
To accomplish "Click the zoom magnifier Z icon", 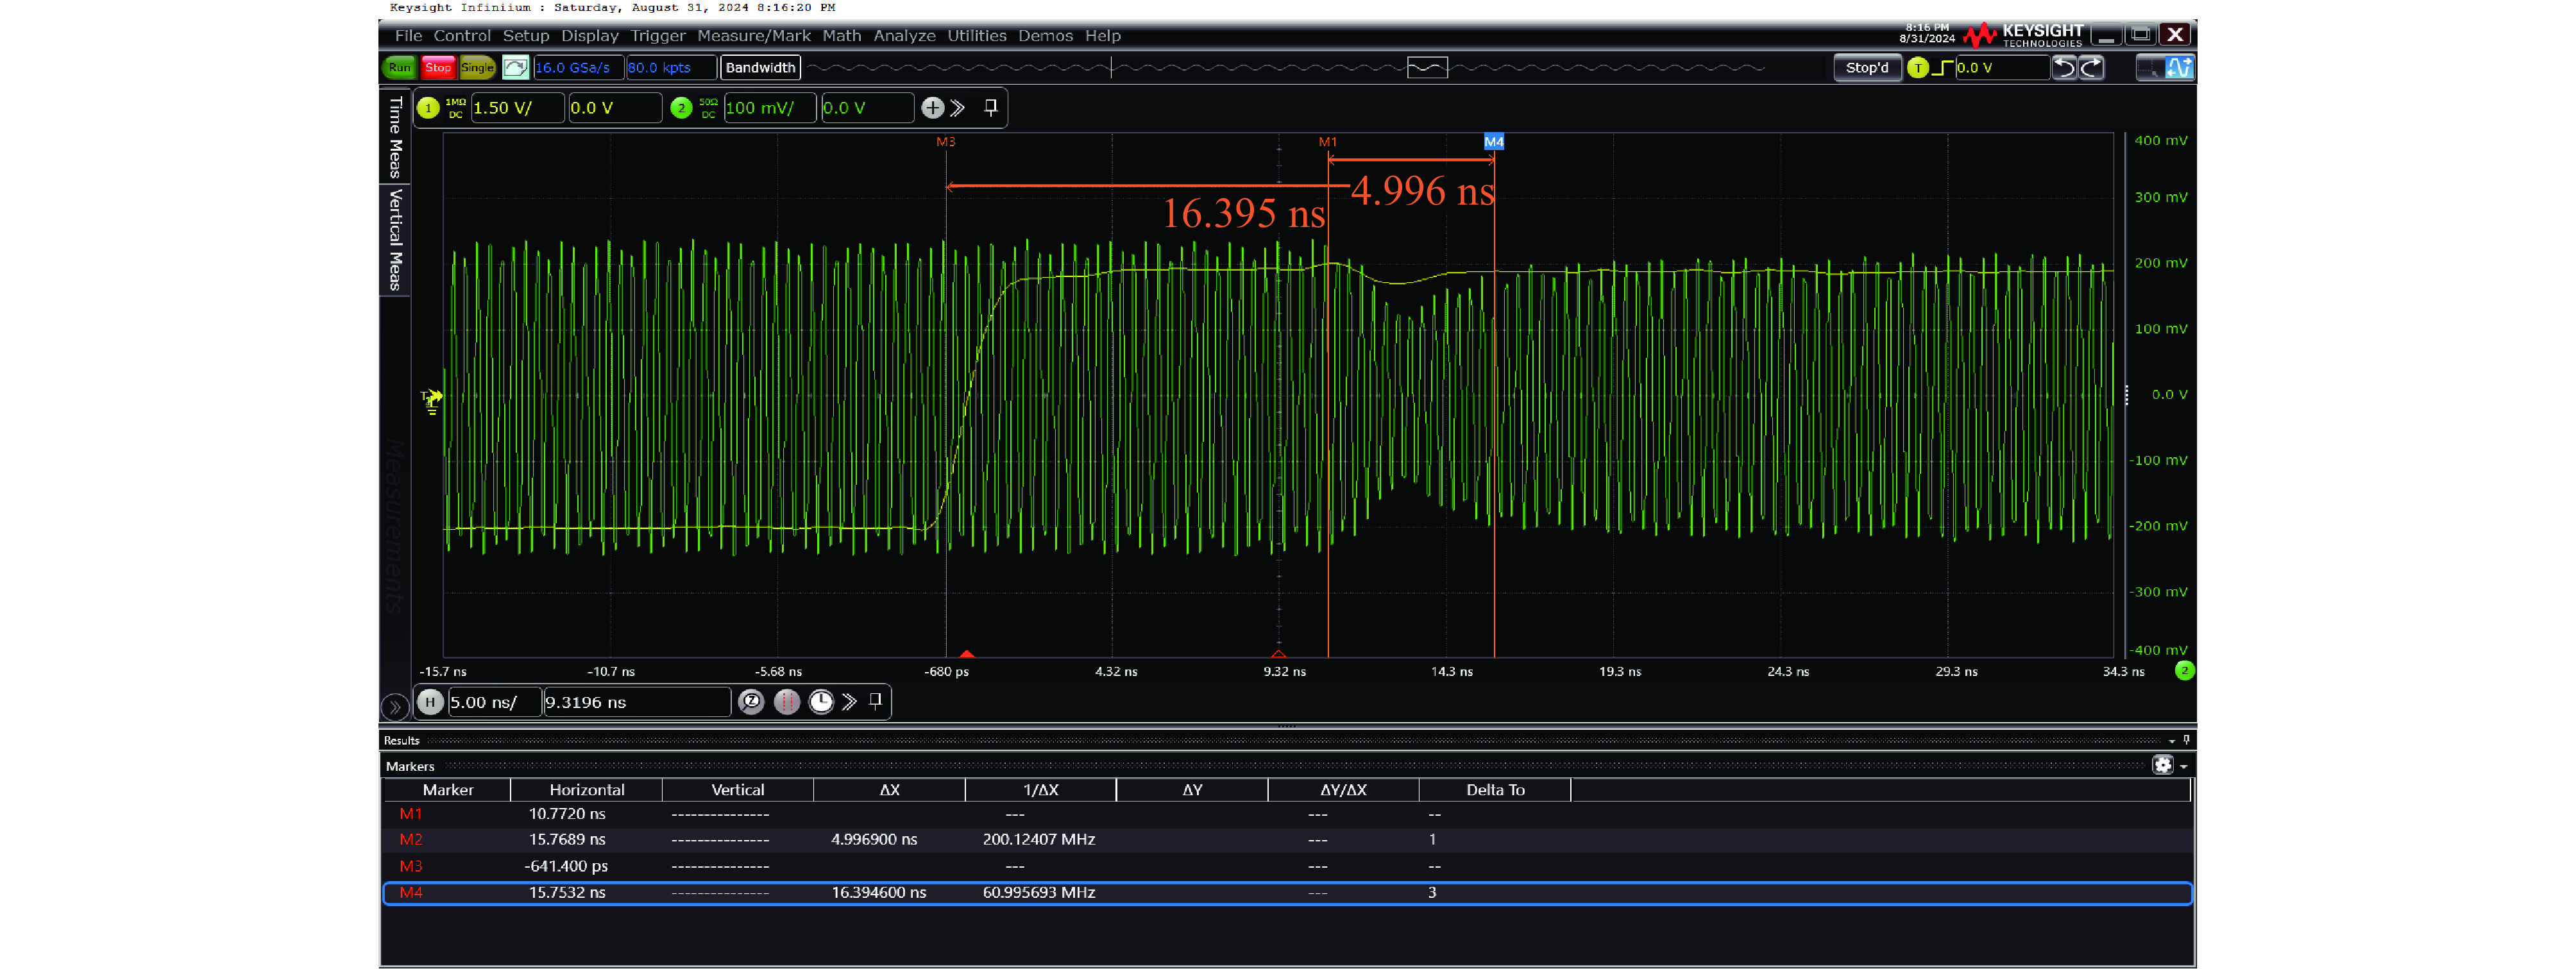I will click(x=751, y=702).
